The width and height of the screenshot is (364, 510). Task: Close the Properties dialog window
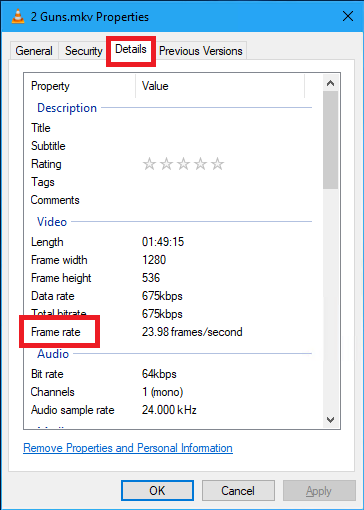[x=348, y=16]
